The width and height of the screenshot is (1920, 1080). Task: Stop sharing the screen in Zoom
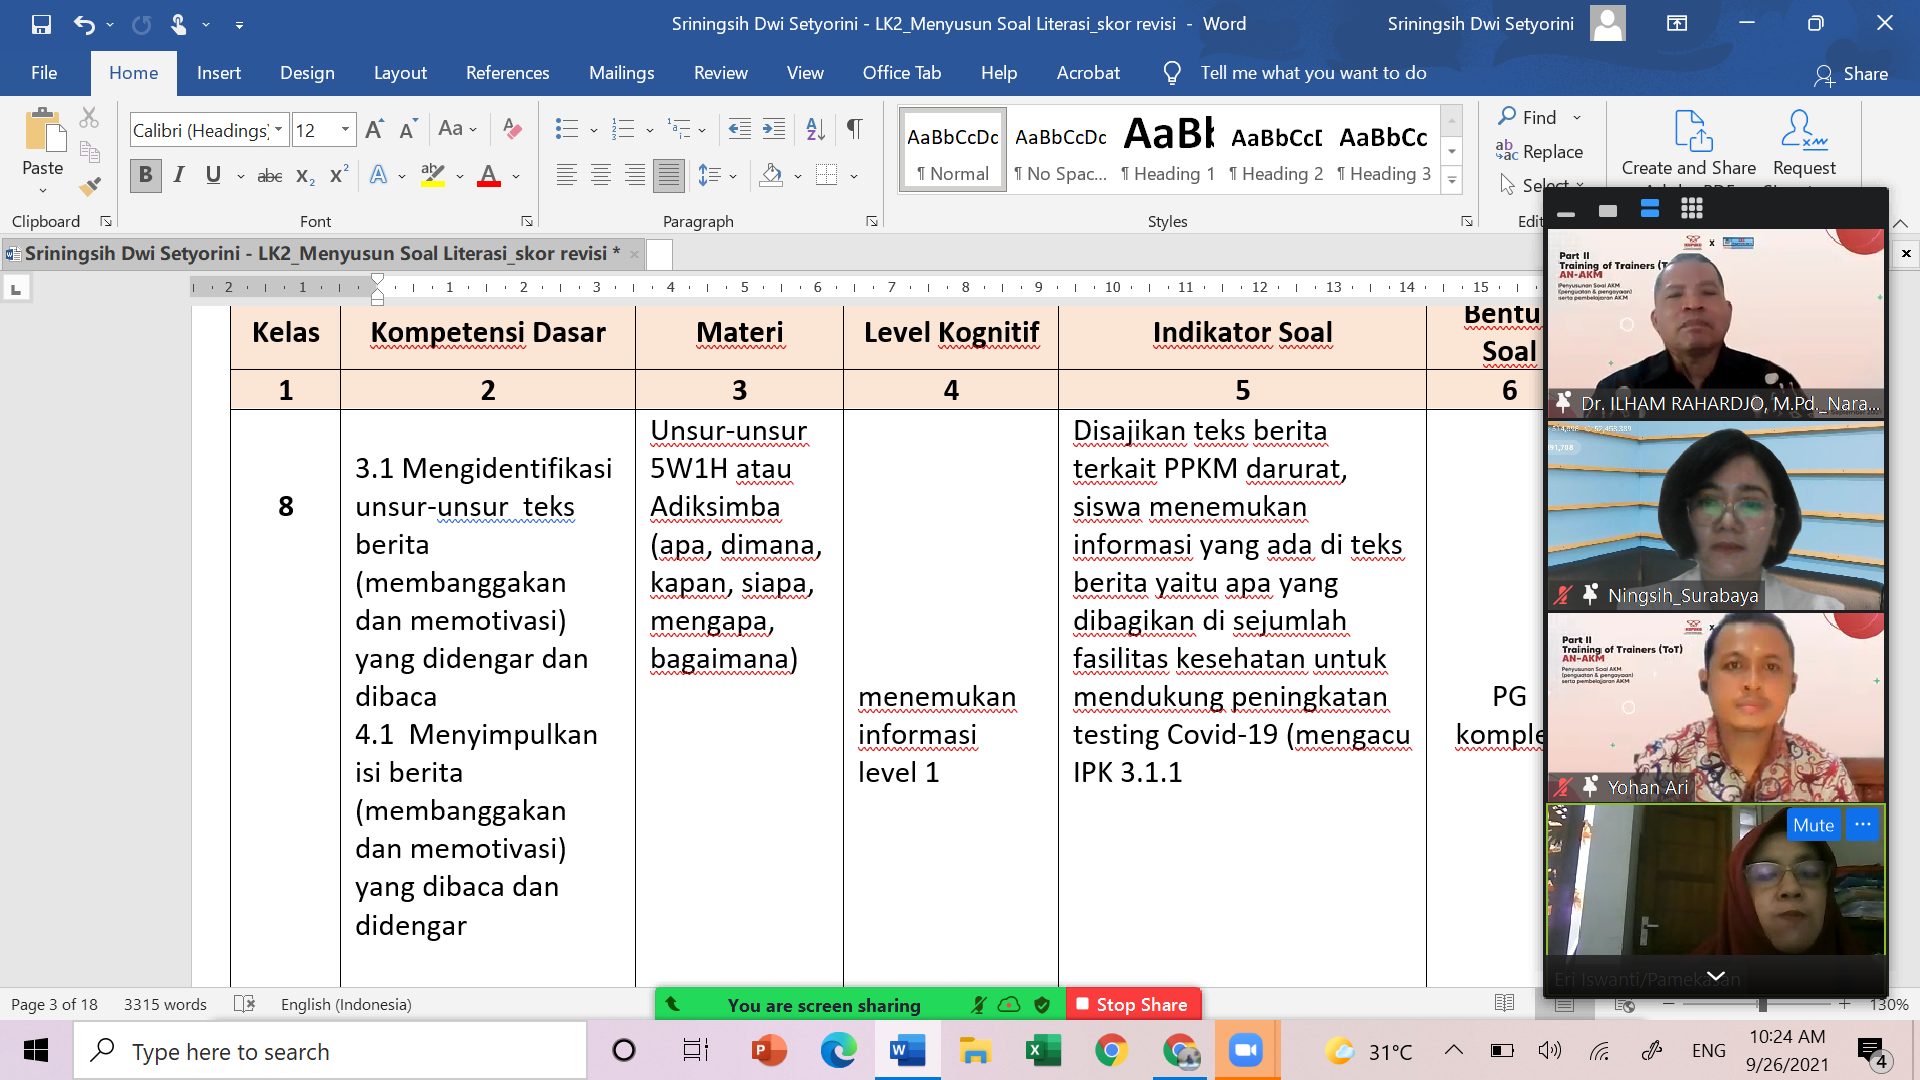pos(1133,1005)
